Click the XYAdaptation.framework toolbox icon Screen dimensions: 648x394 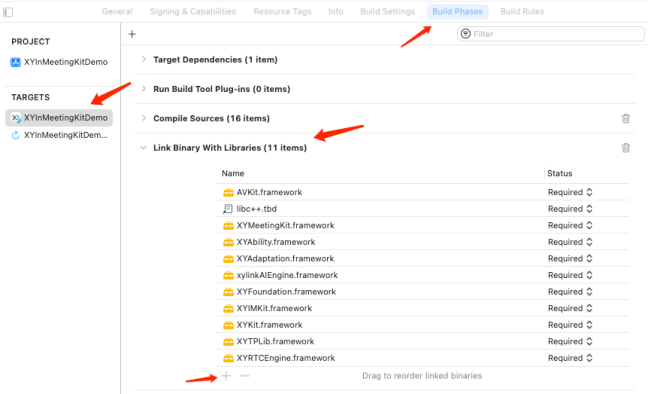point(228,259)
